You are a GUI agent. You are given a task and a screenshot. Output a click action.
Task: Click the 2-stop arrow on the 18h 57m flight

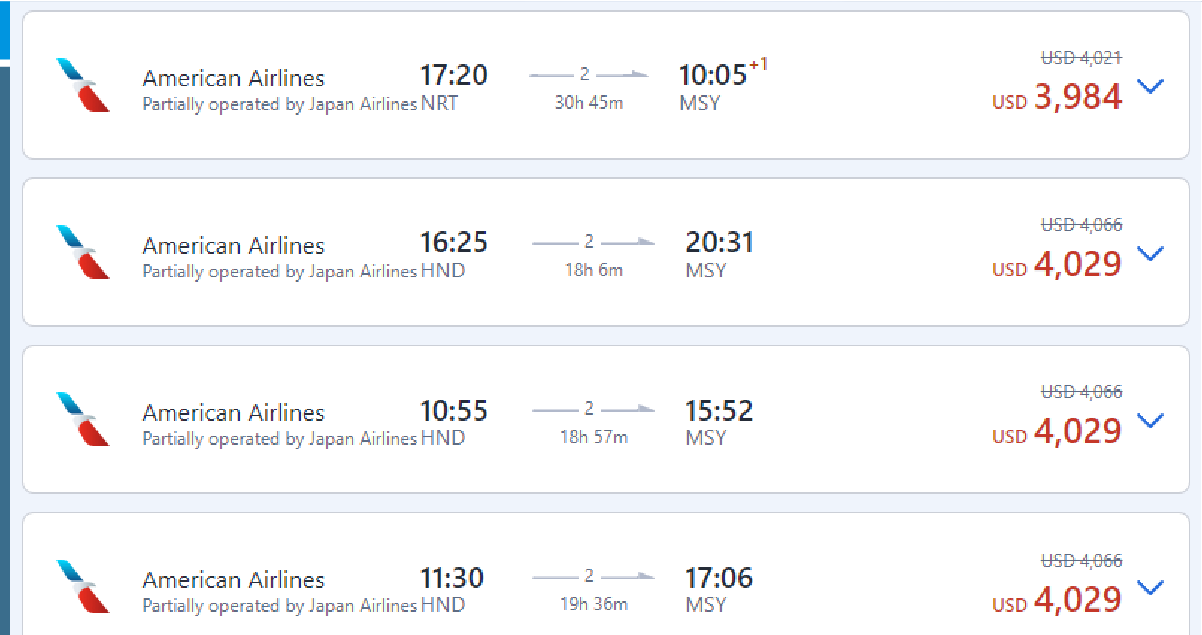[x=592, y=409]
